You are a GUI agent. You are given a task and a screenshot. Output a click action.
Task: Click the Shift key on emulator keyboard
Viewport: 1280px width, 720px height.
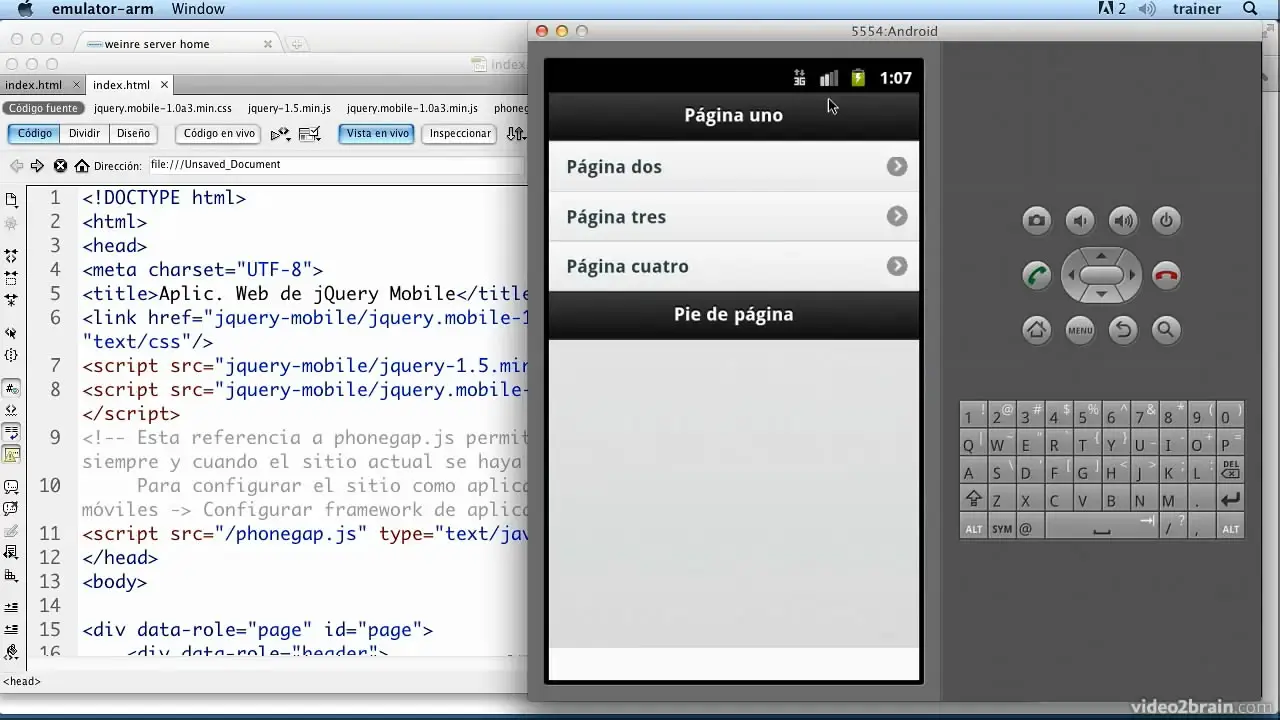pyautogui.click(x=973, y=498)
